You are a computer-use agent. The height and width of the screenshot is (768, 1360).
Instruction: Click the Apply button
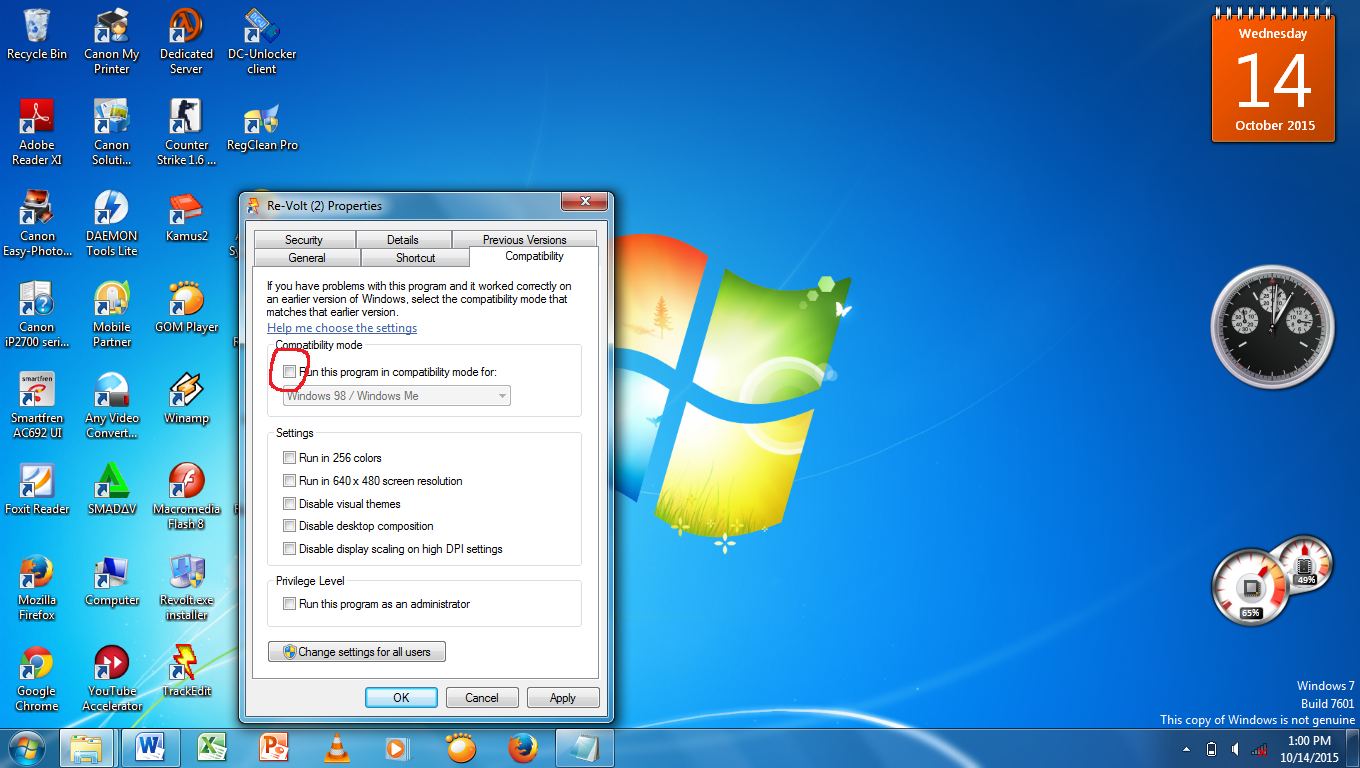click(x=563, y=698)
